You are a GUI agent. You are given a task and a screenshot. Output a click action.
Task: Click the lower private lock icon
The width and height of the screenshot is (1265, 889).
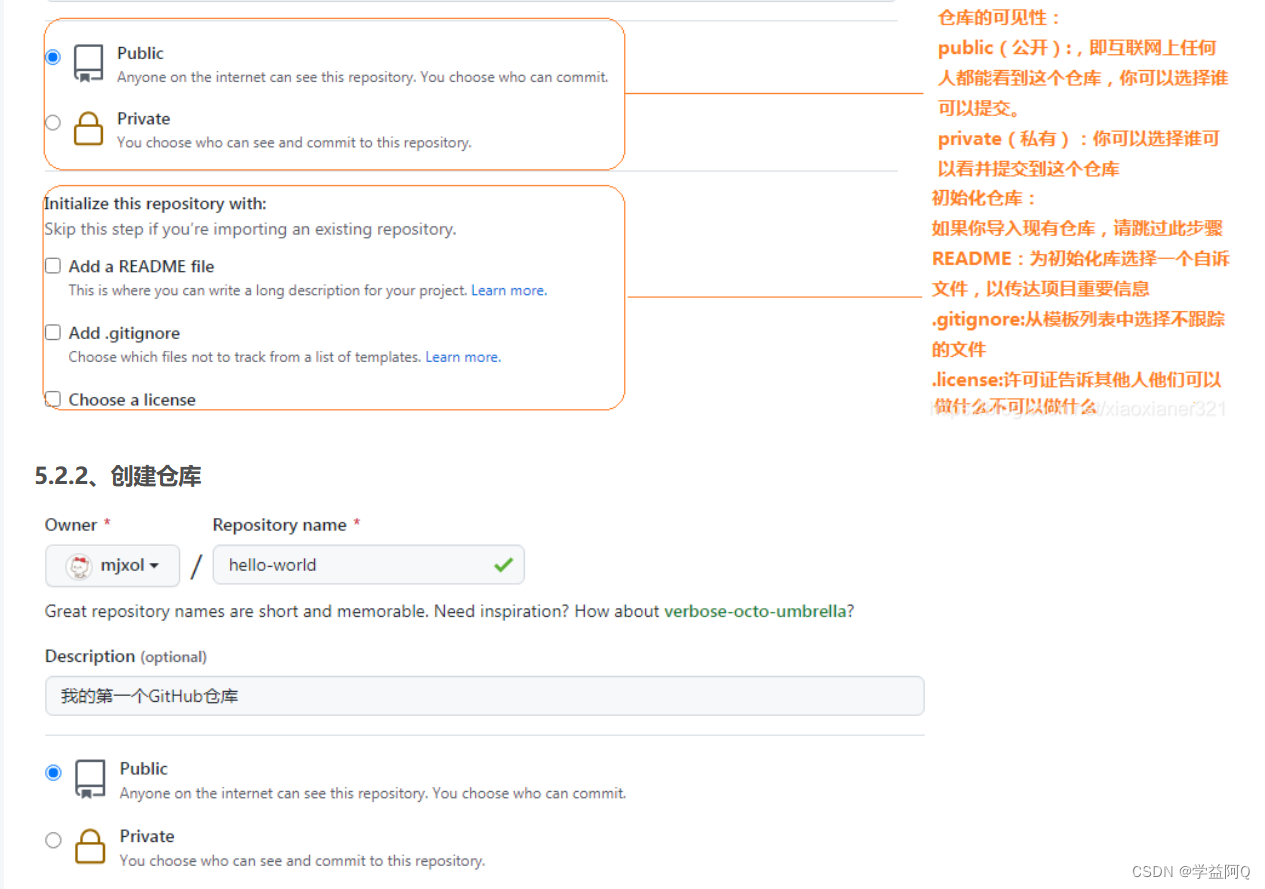(90, 845)
